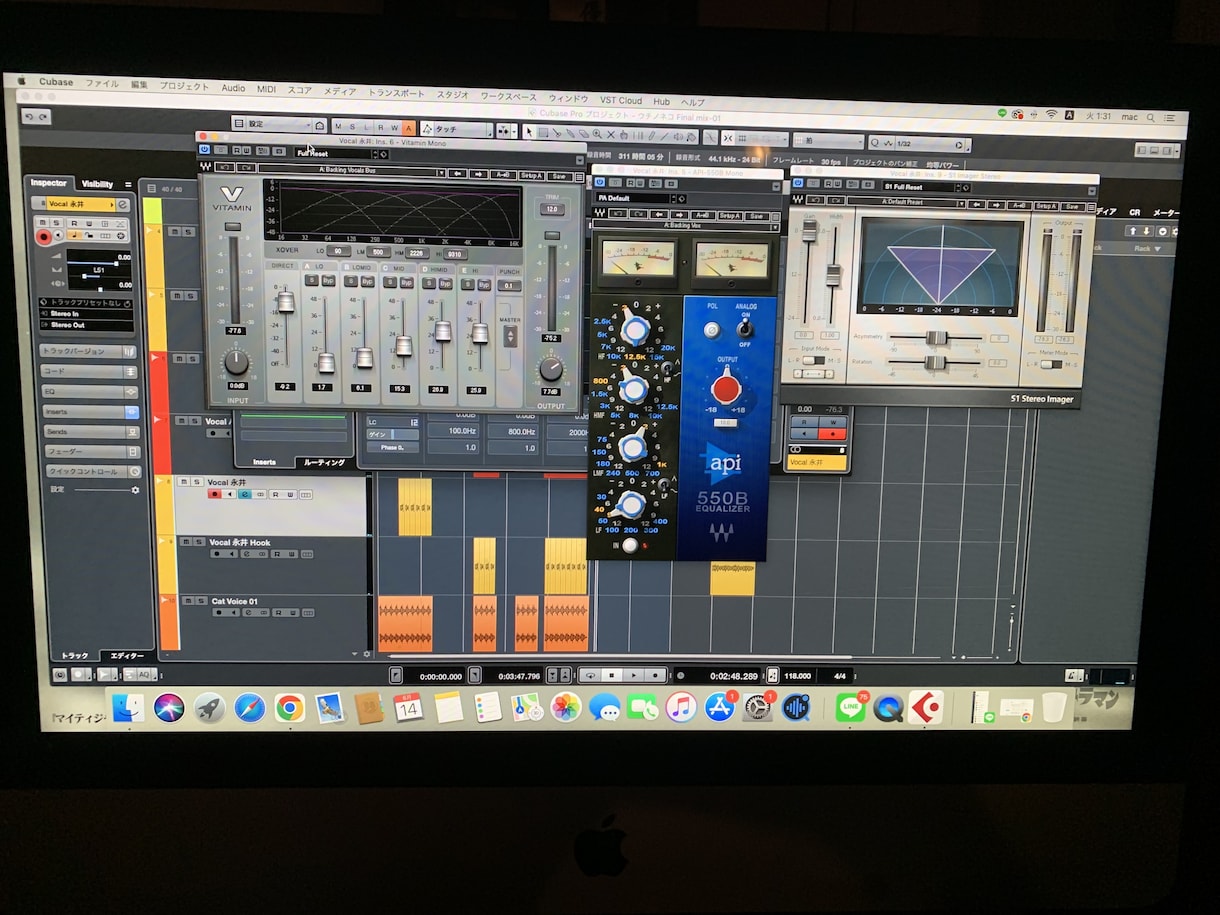Open the Photos app in the Dock
This screenshot has width=1220, height=915.
[x=566, y=708]
